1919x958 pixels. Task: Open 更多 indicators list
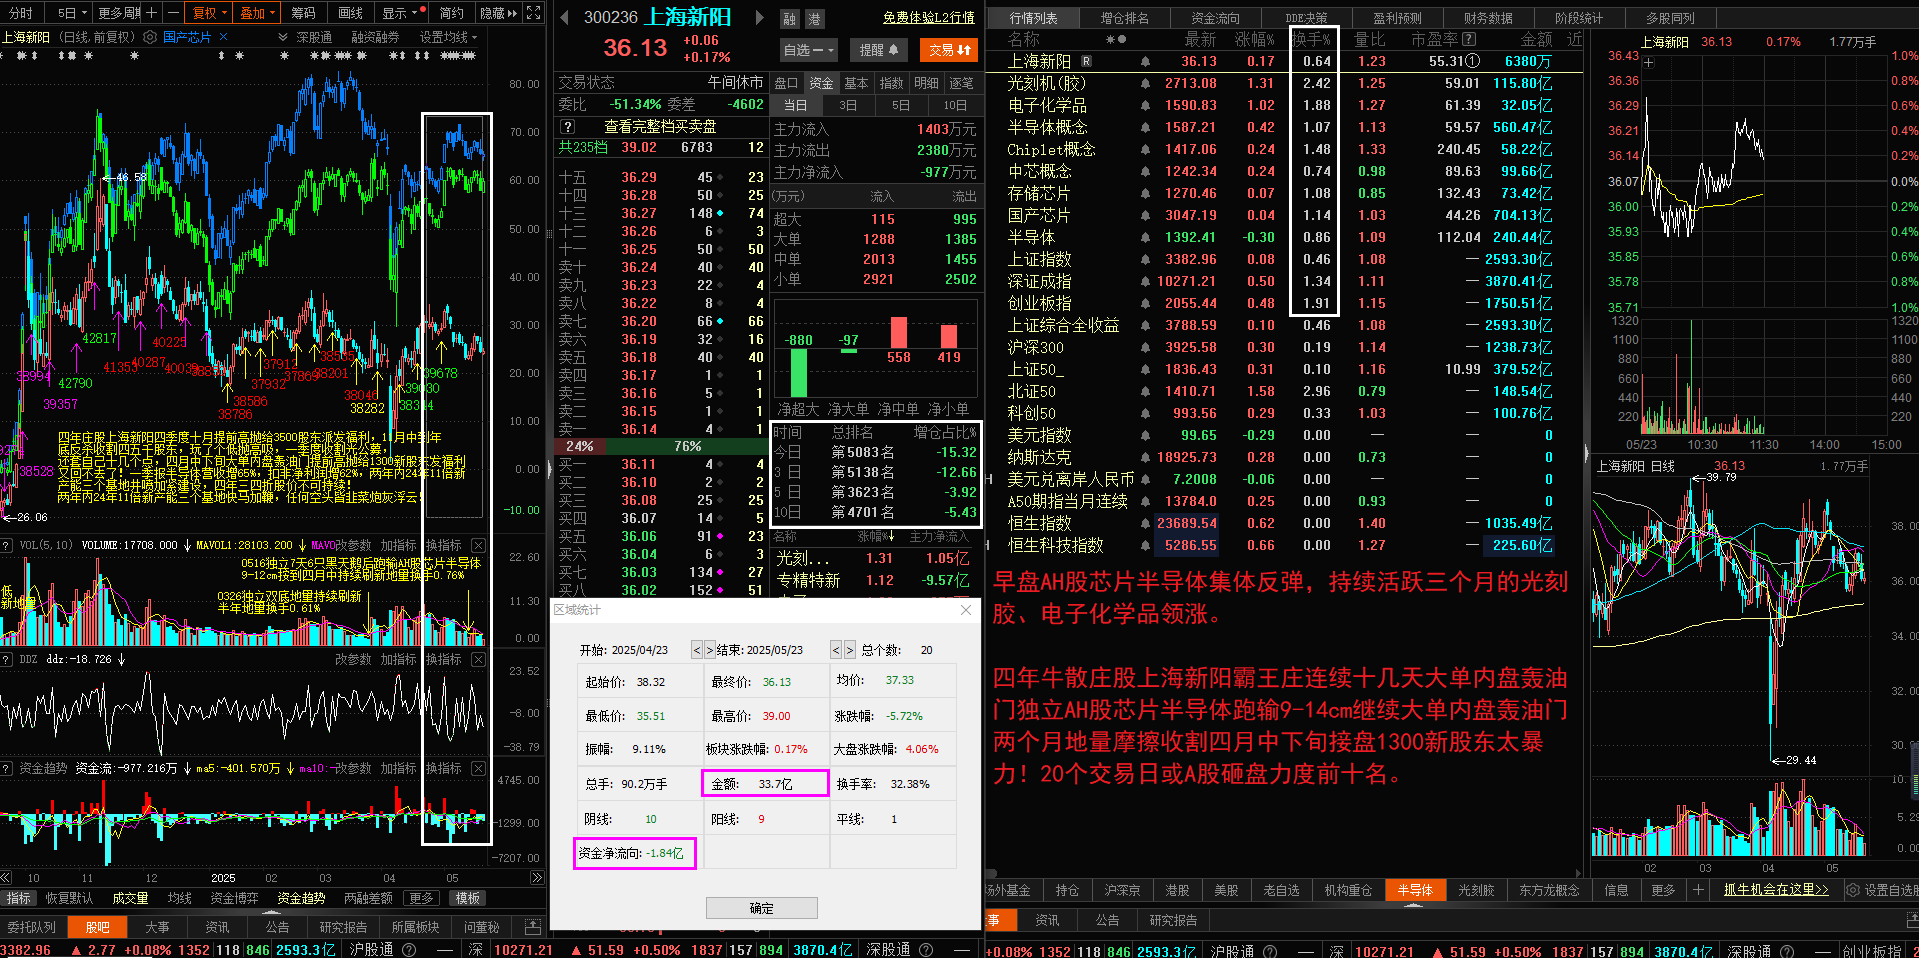(x=421, y=899)
